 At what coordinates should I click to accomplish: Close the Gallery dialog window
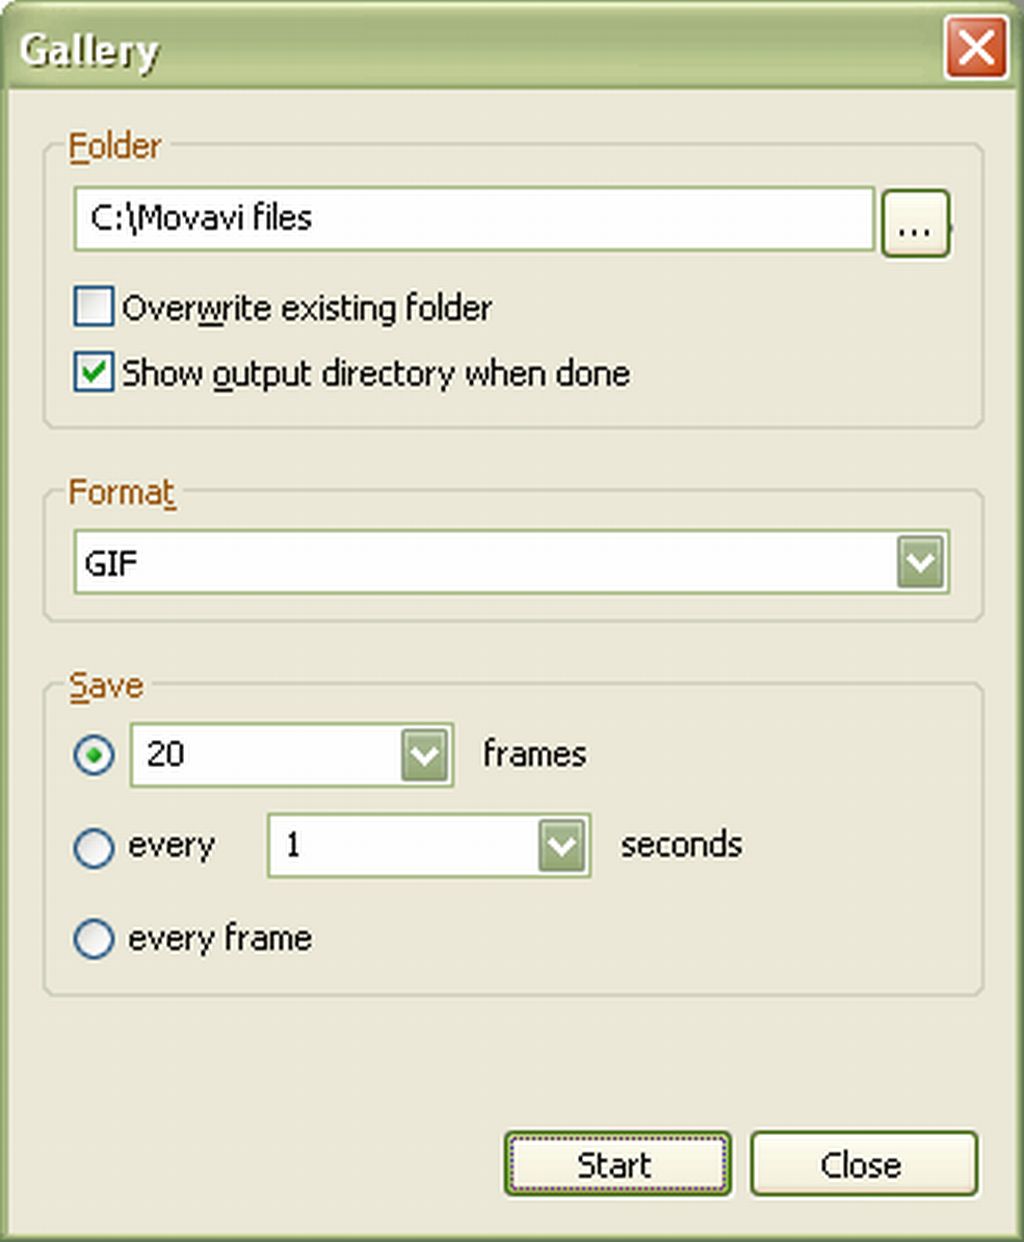977,49
